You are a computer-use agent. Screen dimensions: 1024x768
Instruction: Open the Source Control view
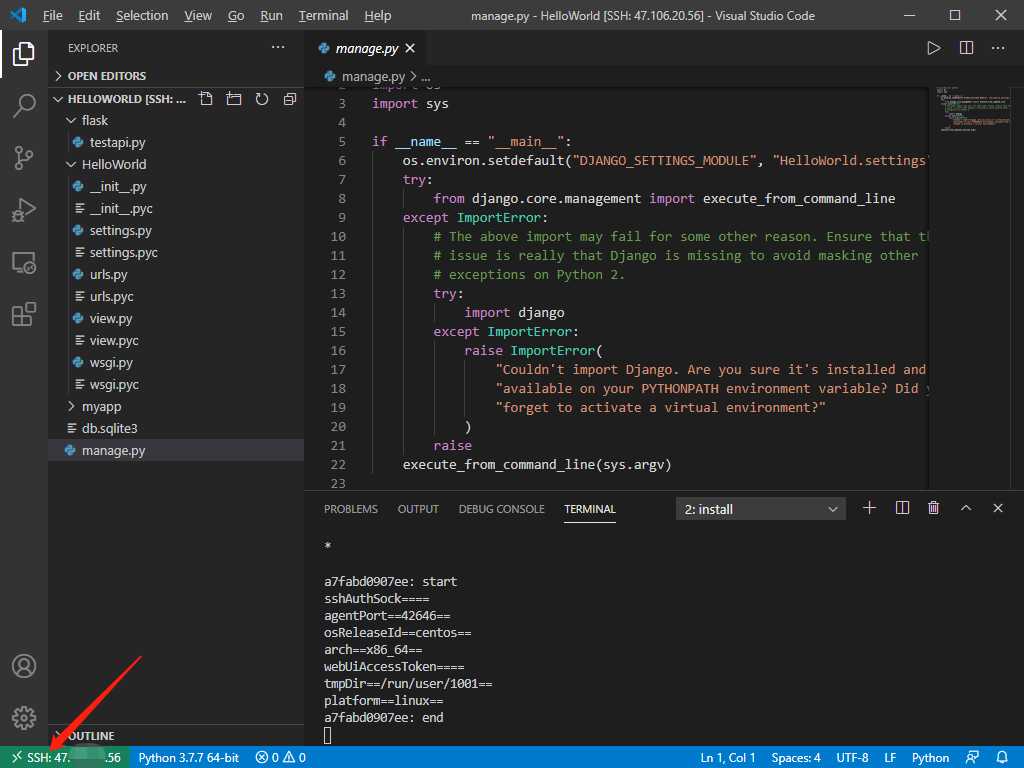click(24, 157)
